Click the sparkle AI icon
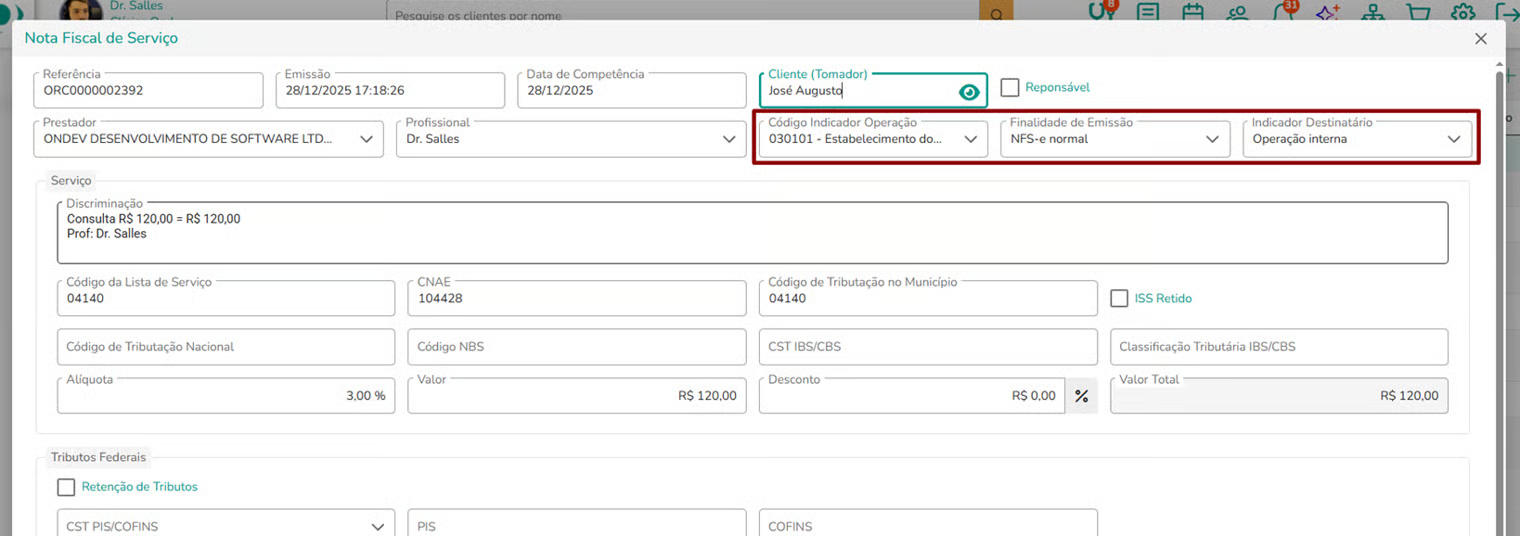The image size is (1520, 536). click(1327, 13)
